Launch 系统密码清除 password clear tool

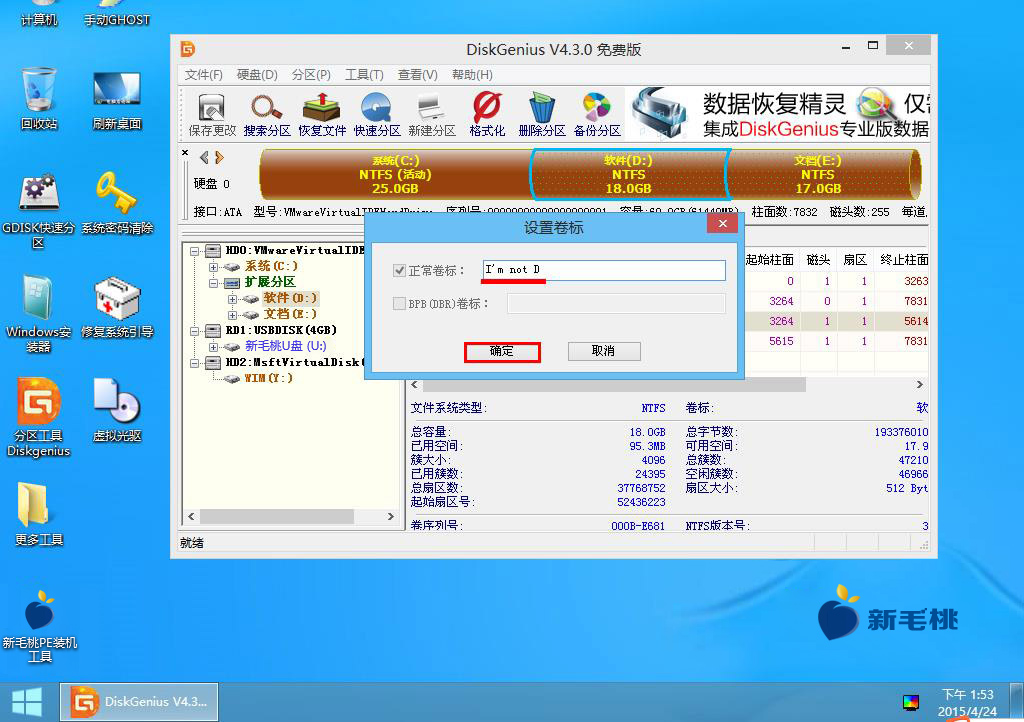point(117,203)
